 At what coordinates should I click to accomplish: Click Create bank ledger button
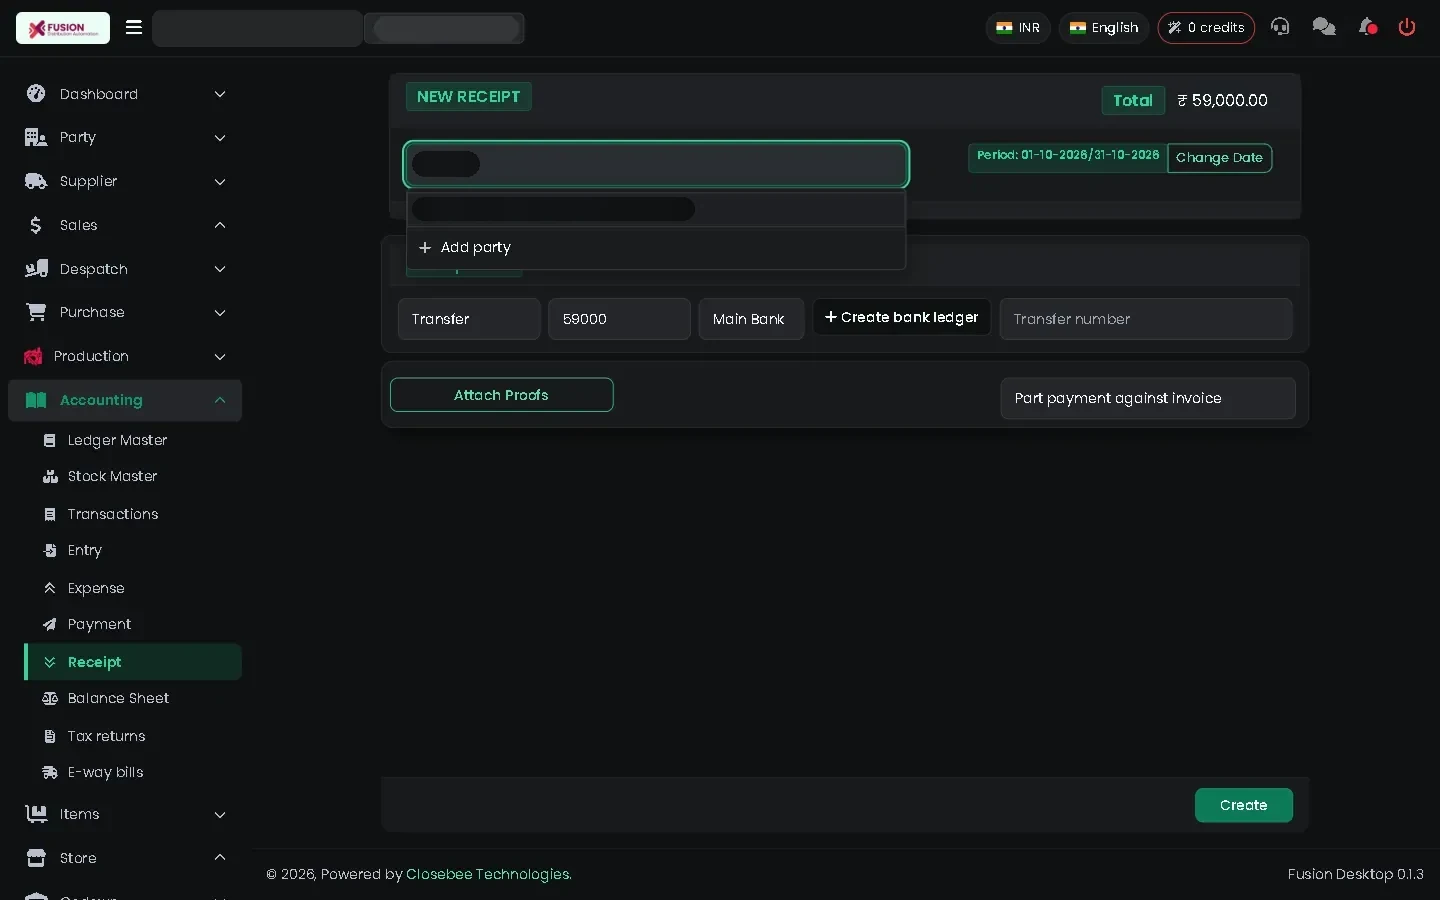point(901,317)
